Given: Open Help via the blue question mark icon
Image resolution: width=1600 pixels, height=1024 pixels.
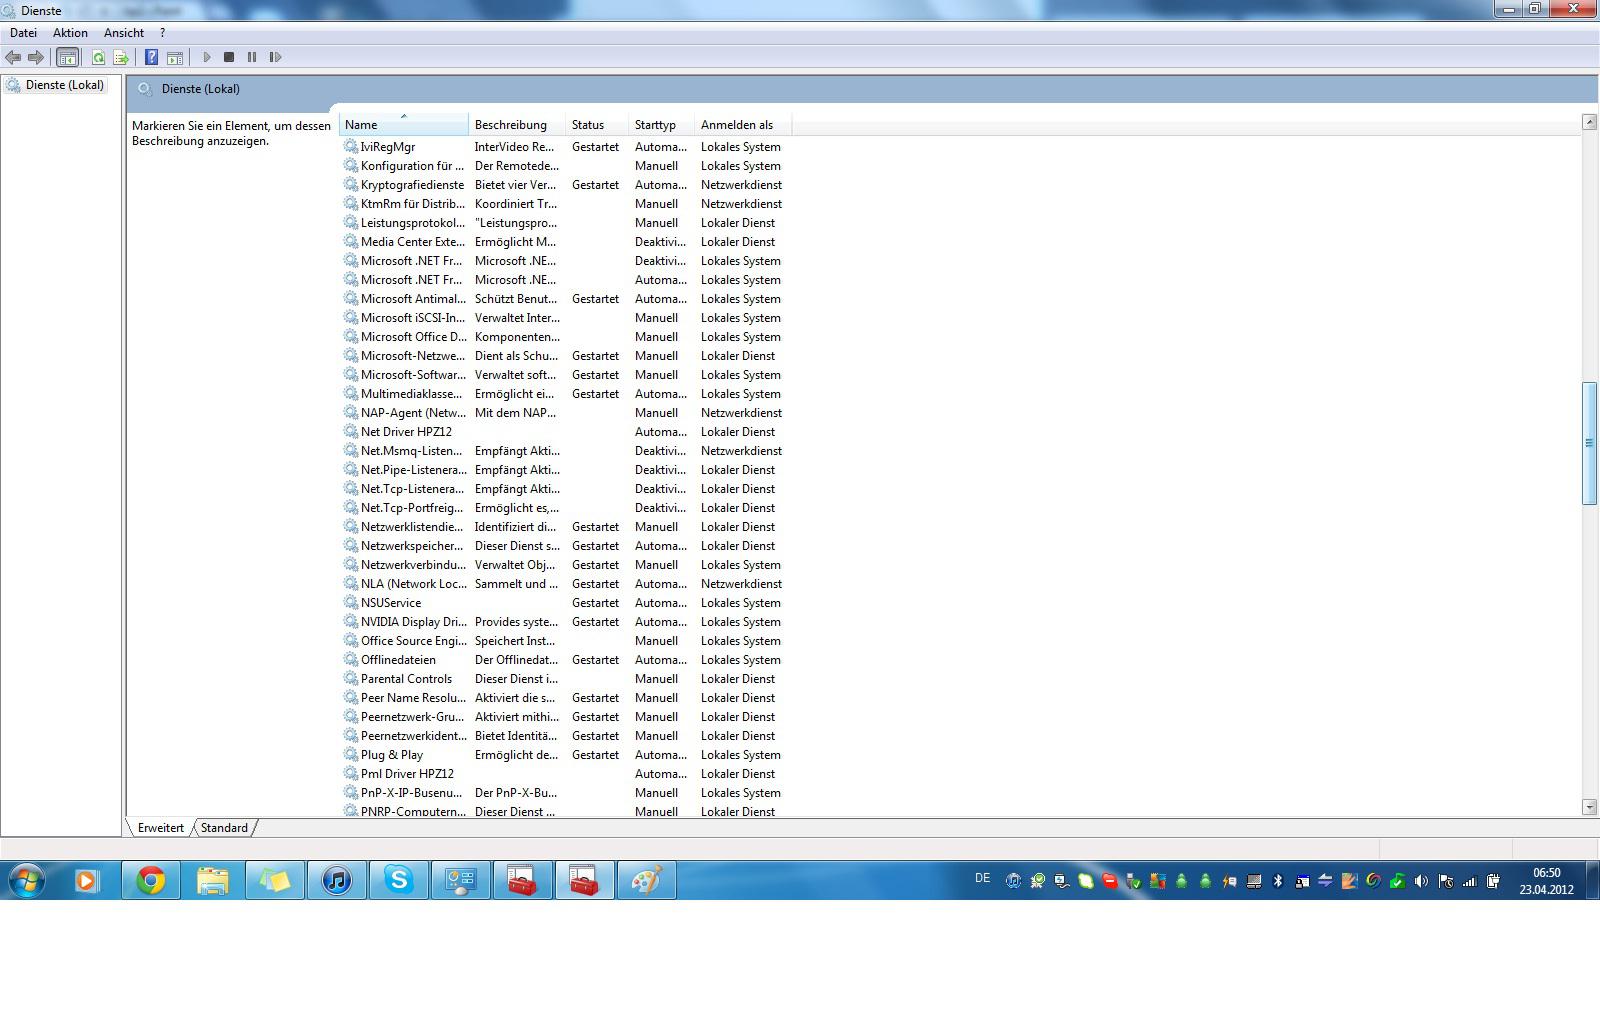Looking at the screenshot, I should [151, 58].
